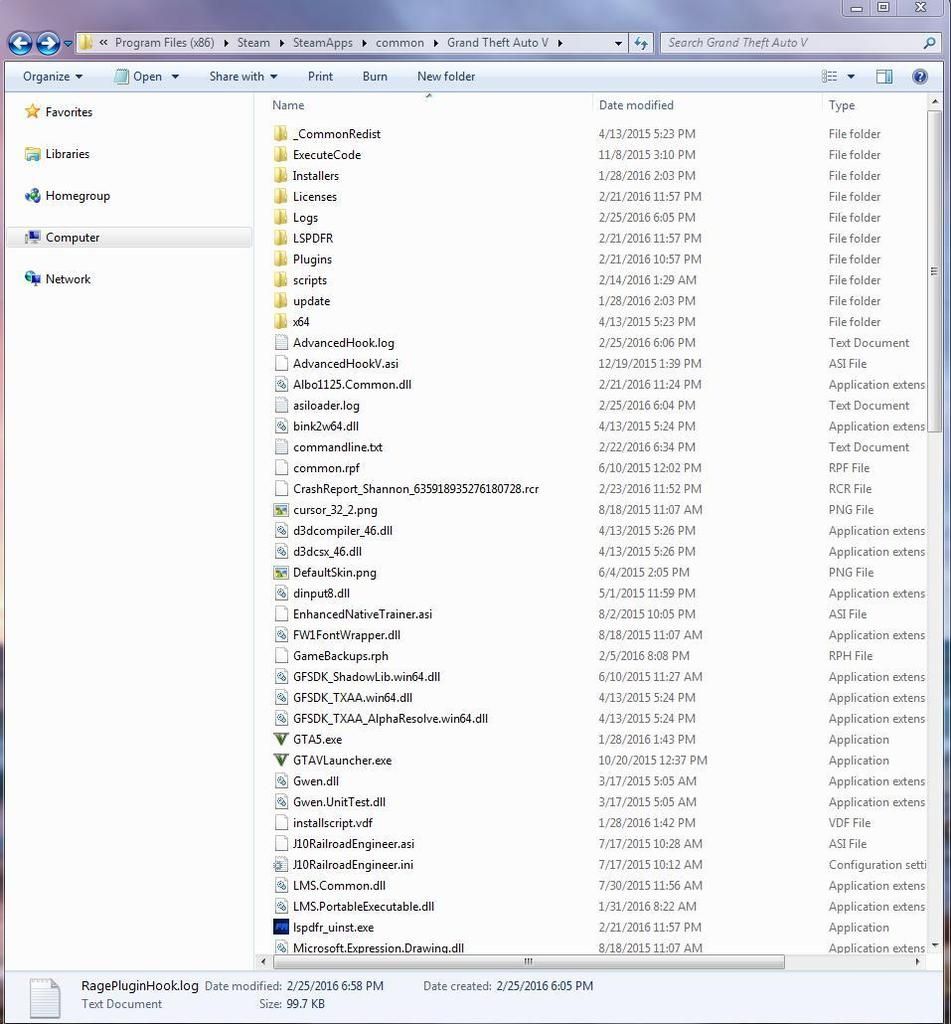The width and height of the screenshot is (951, 1024).
Task: Open the view options dropdown arrow
Action: pyautogui.click(x=851, y=76)
